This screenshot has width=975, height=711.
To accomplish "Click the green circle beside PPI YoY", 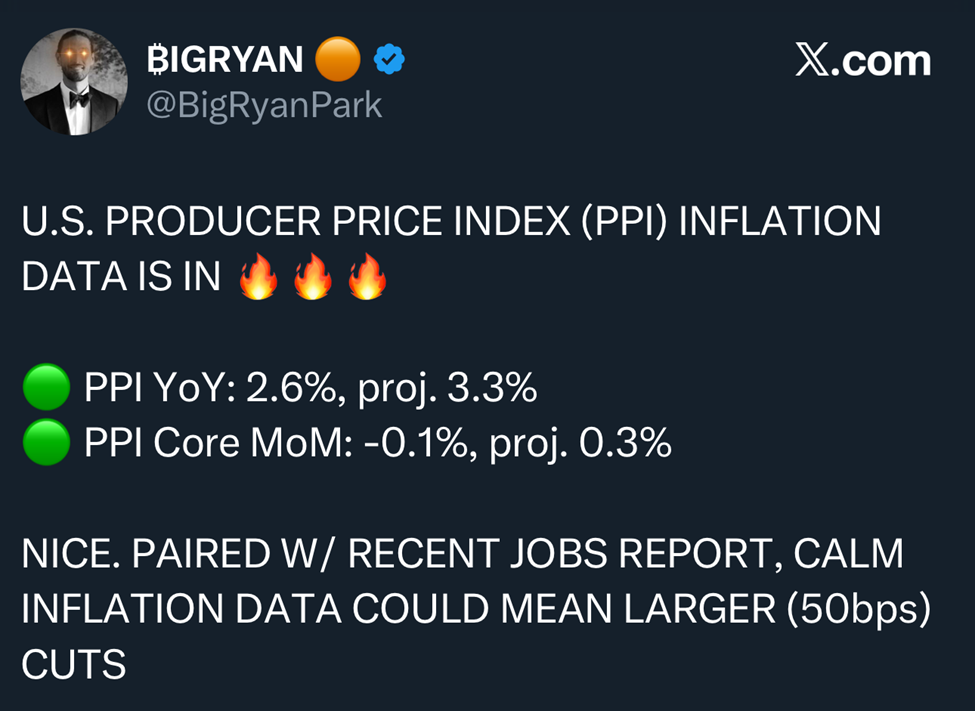I will (x=46, y=389).
